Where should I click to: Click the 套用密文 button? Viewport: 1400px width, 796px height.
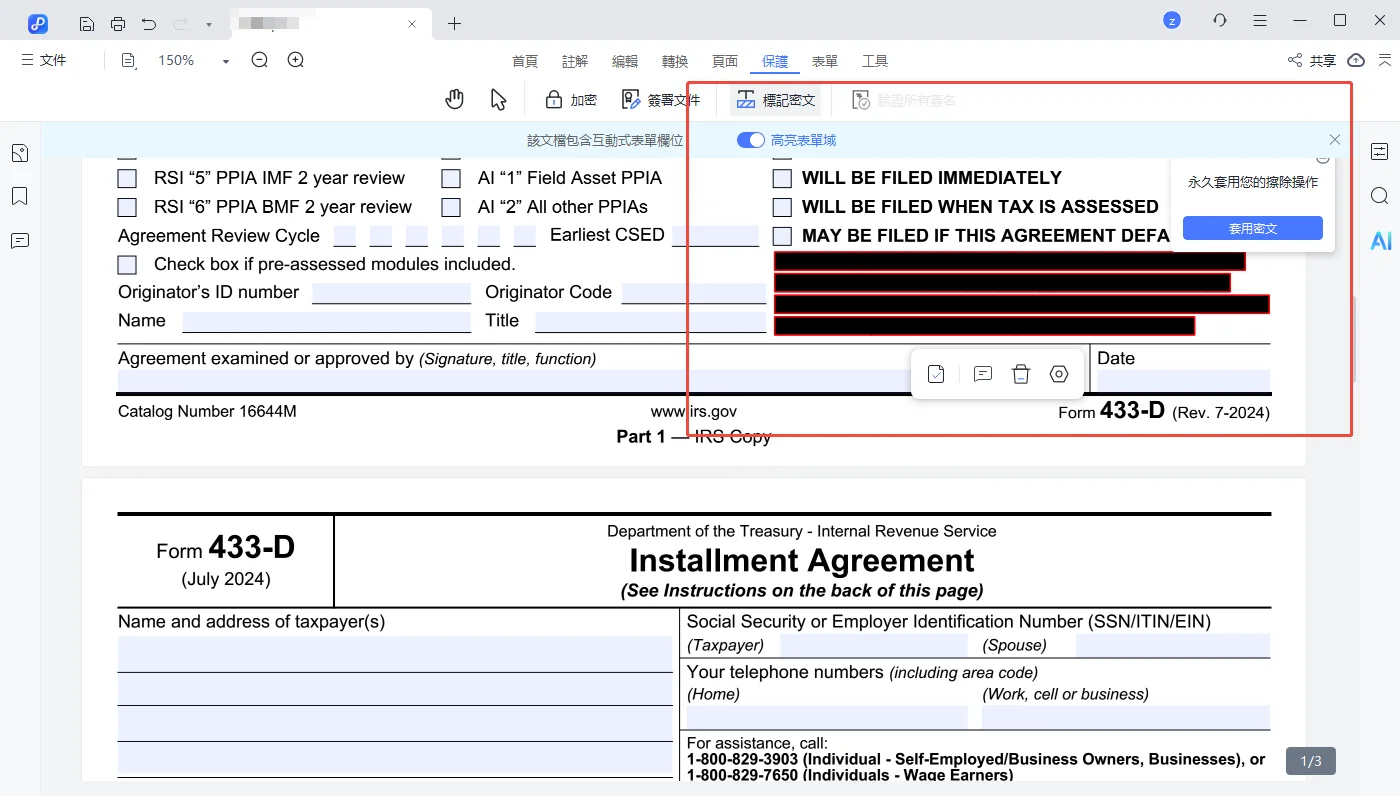tap(1252, 228)
